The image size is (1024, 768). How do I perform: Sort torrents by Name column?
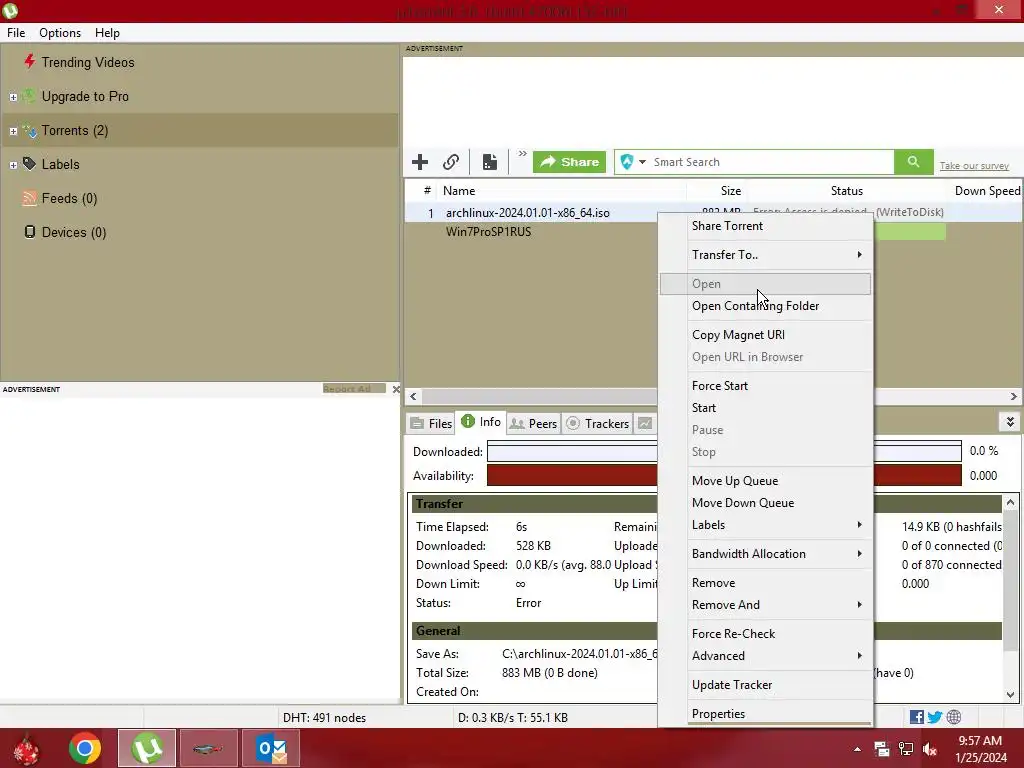tap(562, 191)
